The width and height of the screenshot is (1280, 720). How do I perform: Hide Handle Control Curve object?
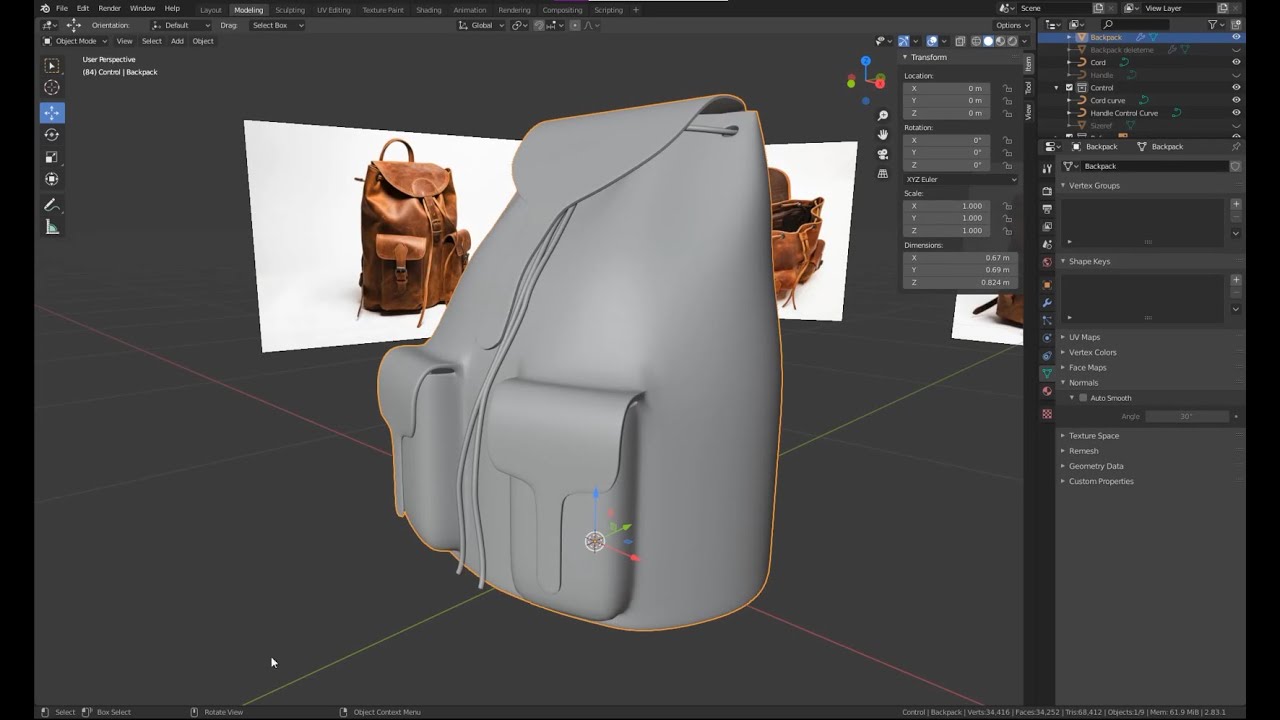tap(1236, 113)
